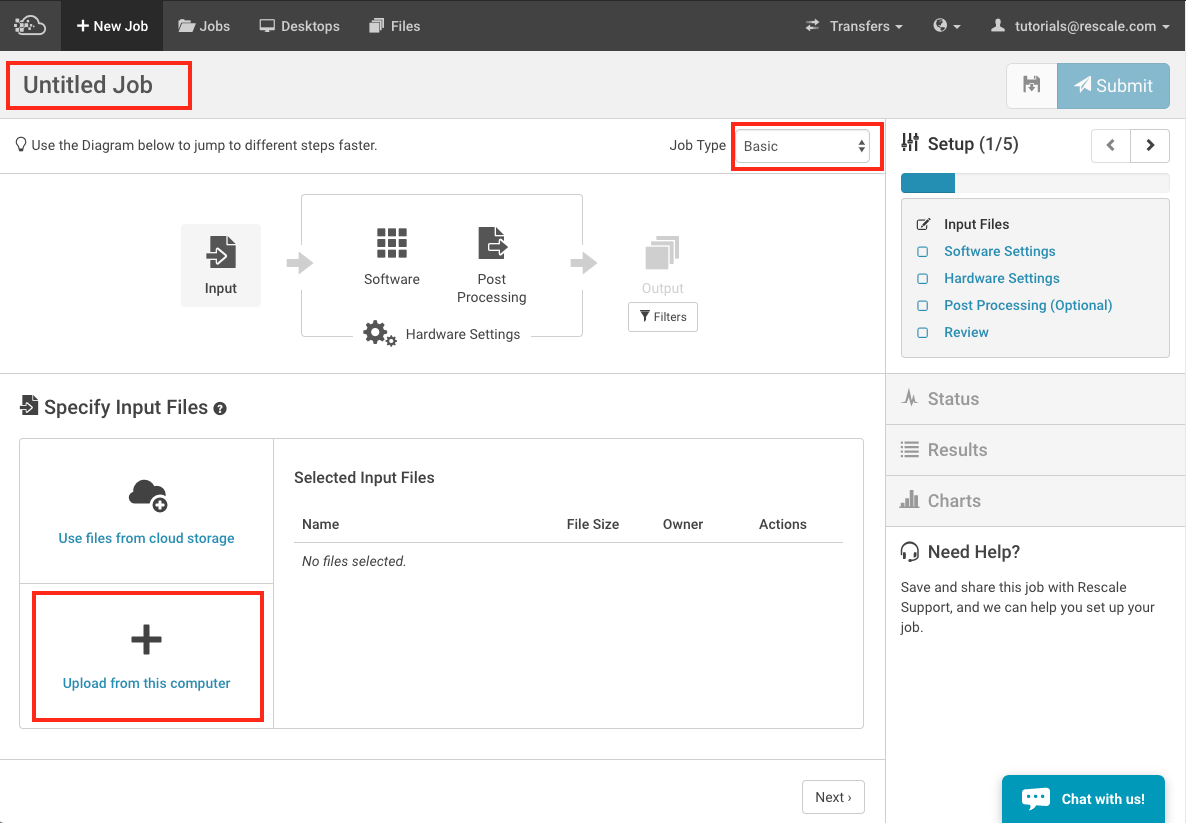Click the Need Help headset icon
Screen dimensions: 1186x823
pyautogui.click(x=910, y=551)
